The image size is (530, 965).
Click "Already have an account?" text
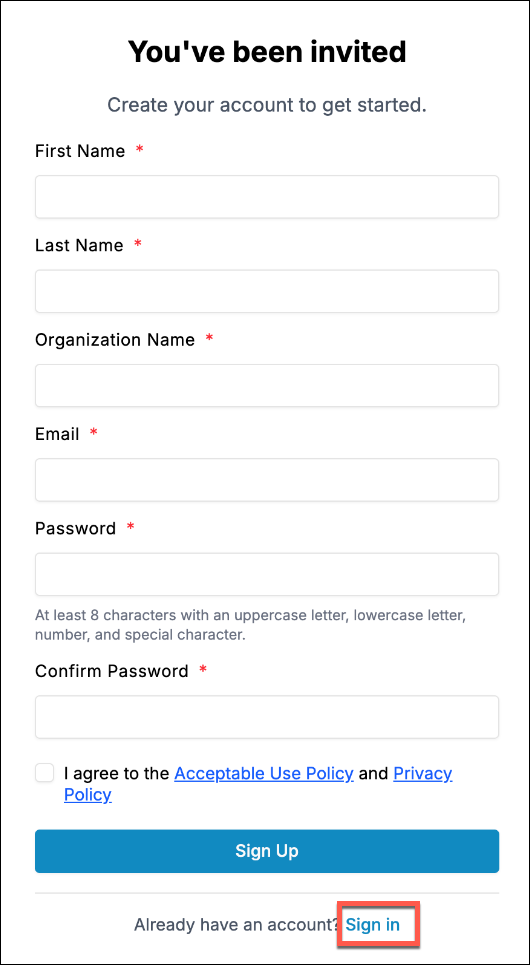point(238,924)
